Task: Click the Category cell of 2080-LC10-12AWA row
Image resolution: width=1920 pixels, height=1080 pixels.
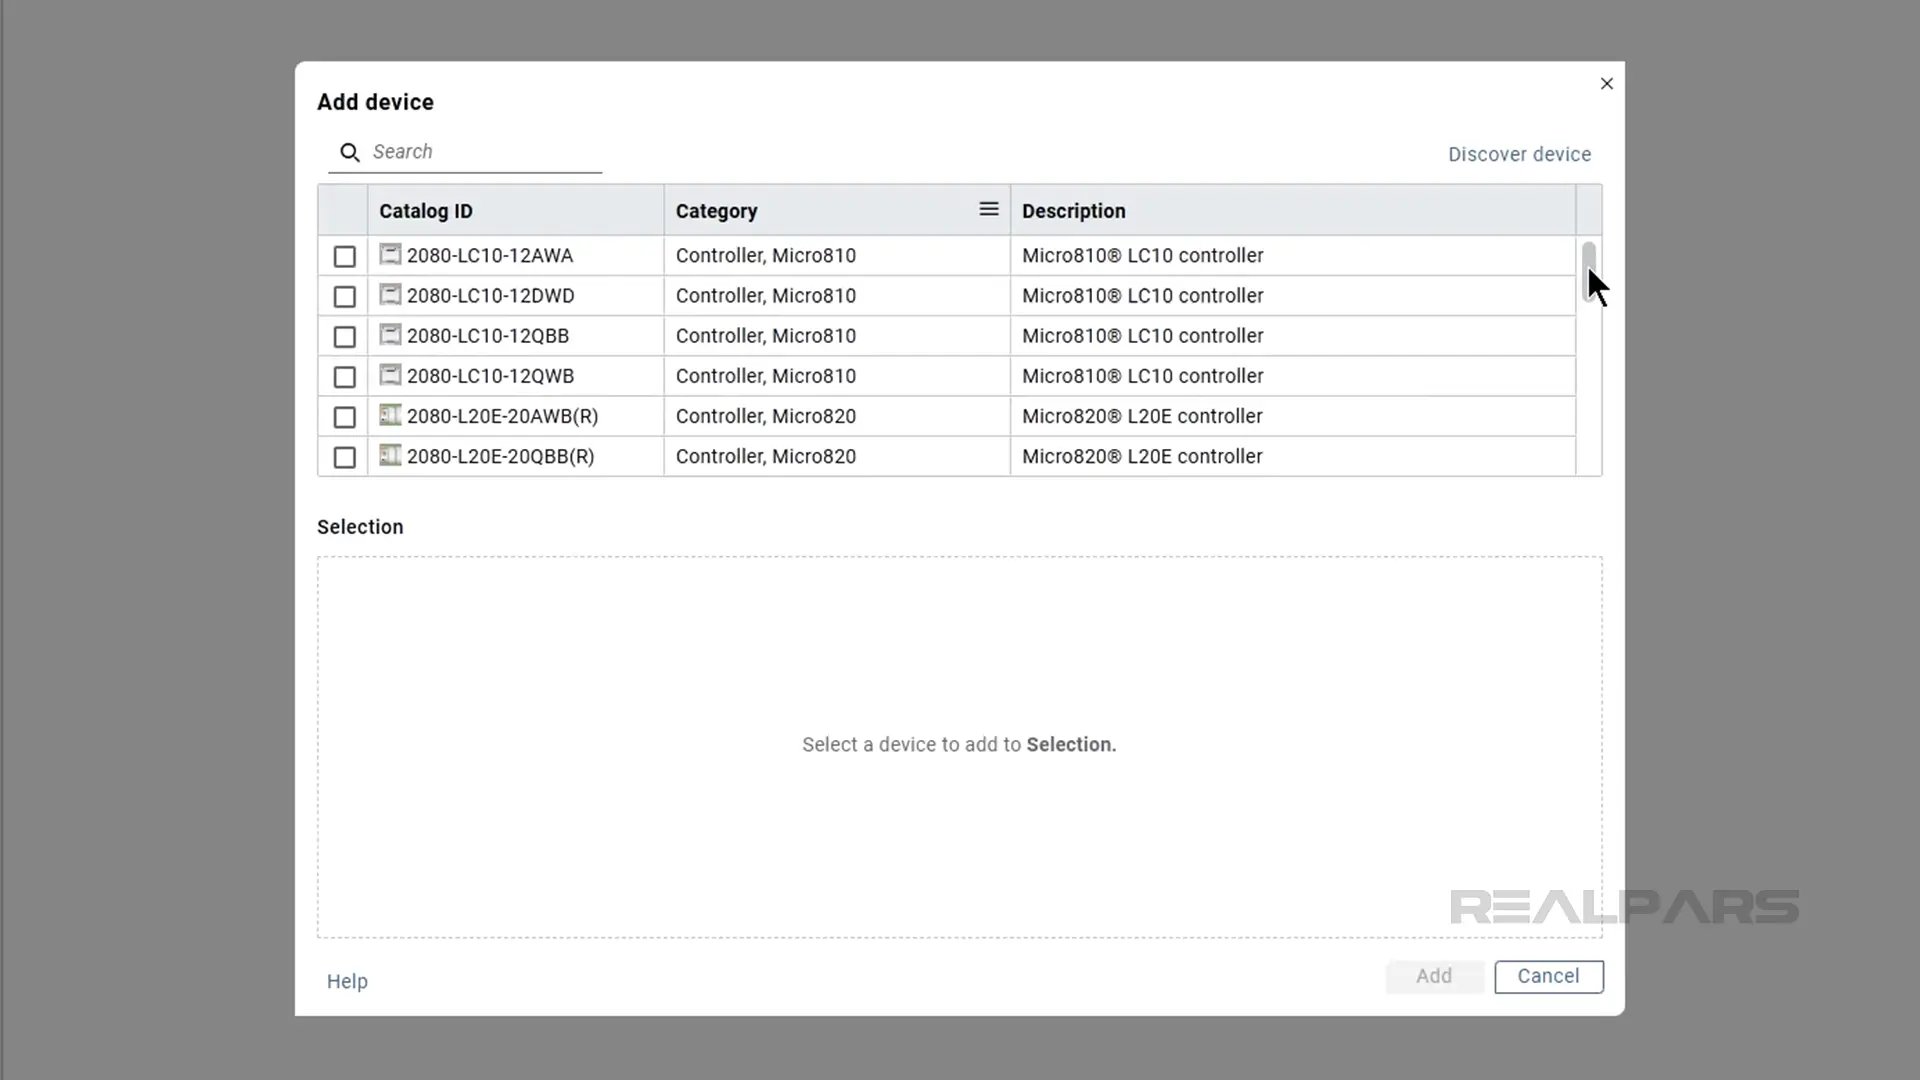Action: (837, 256)
